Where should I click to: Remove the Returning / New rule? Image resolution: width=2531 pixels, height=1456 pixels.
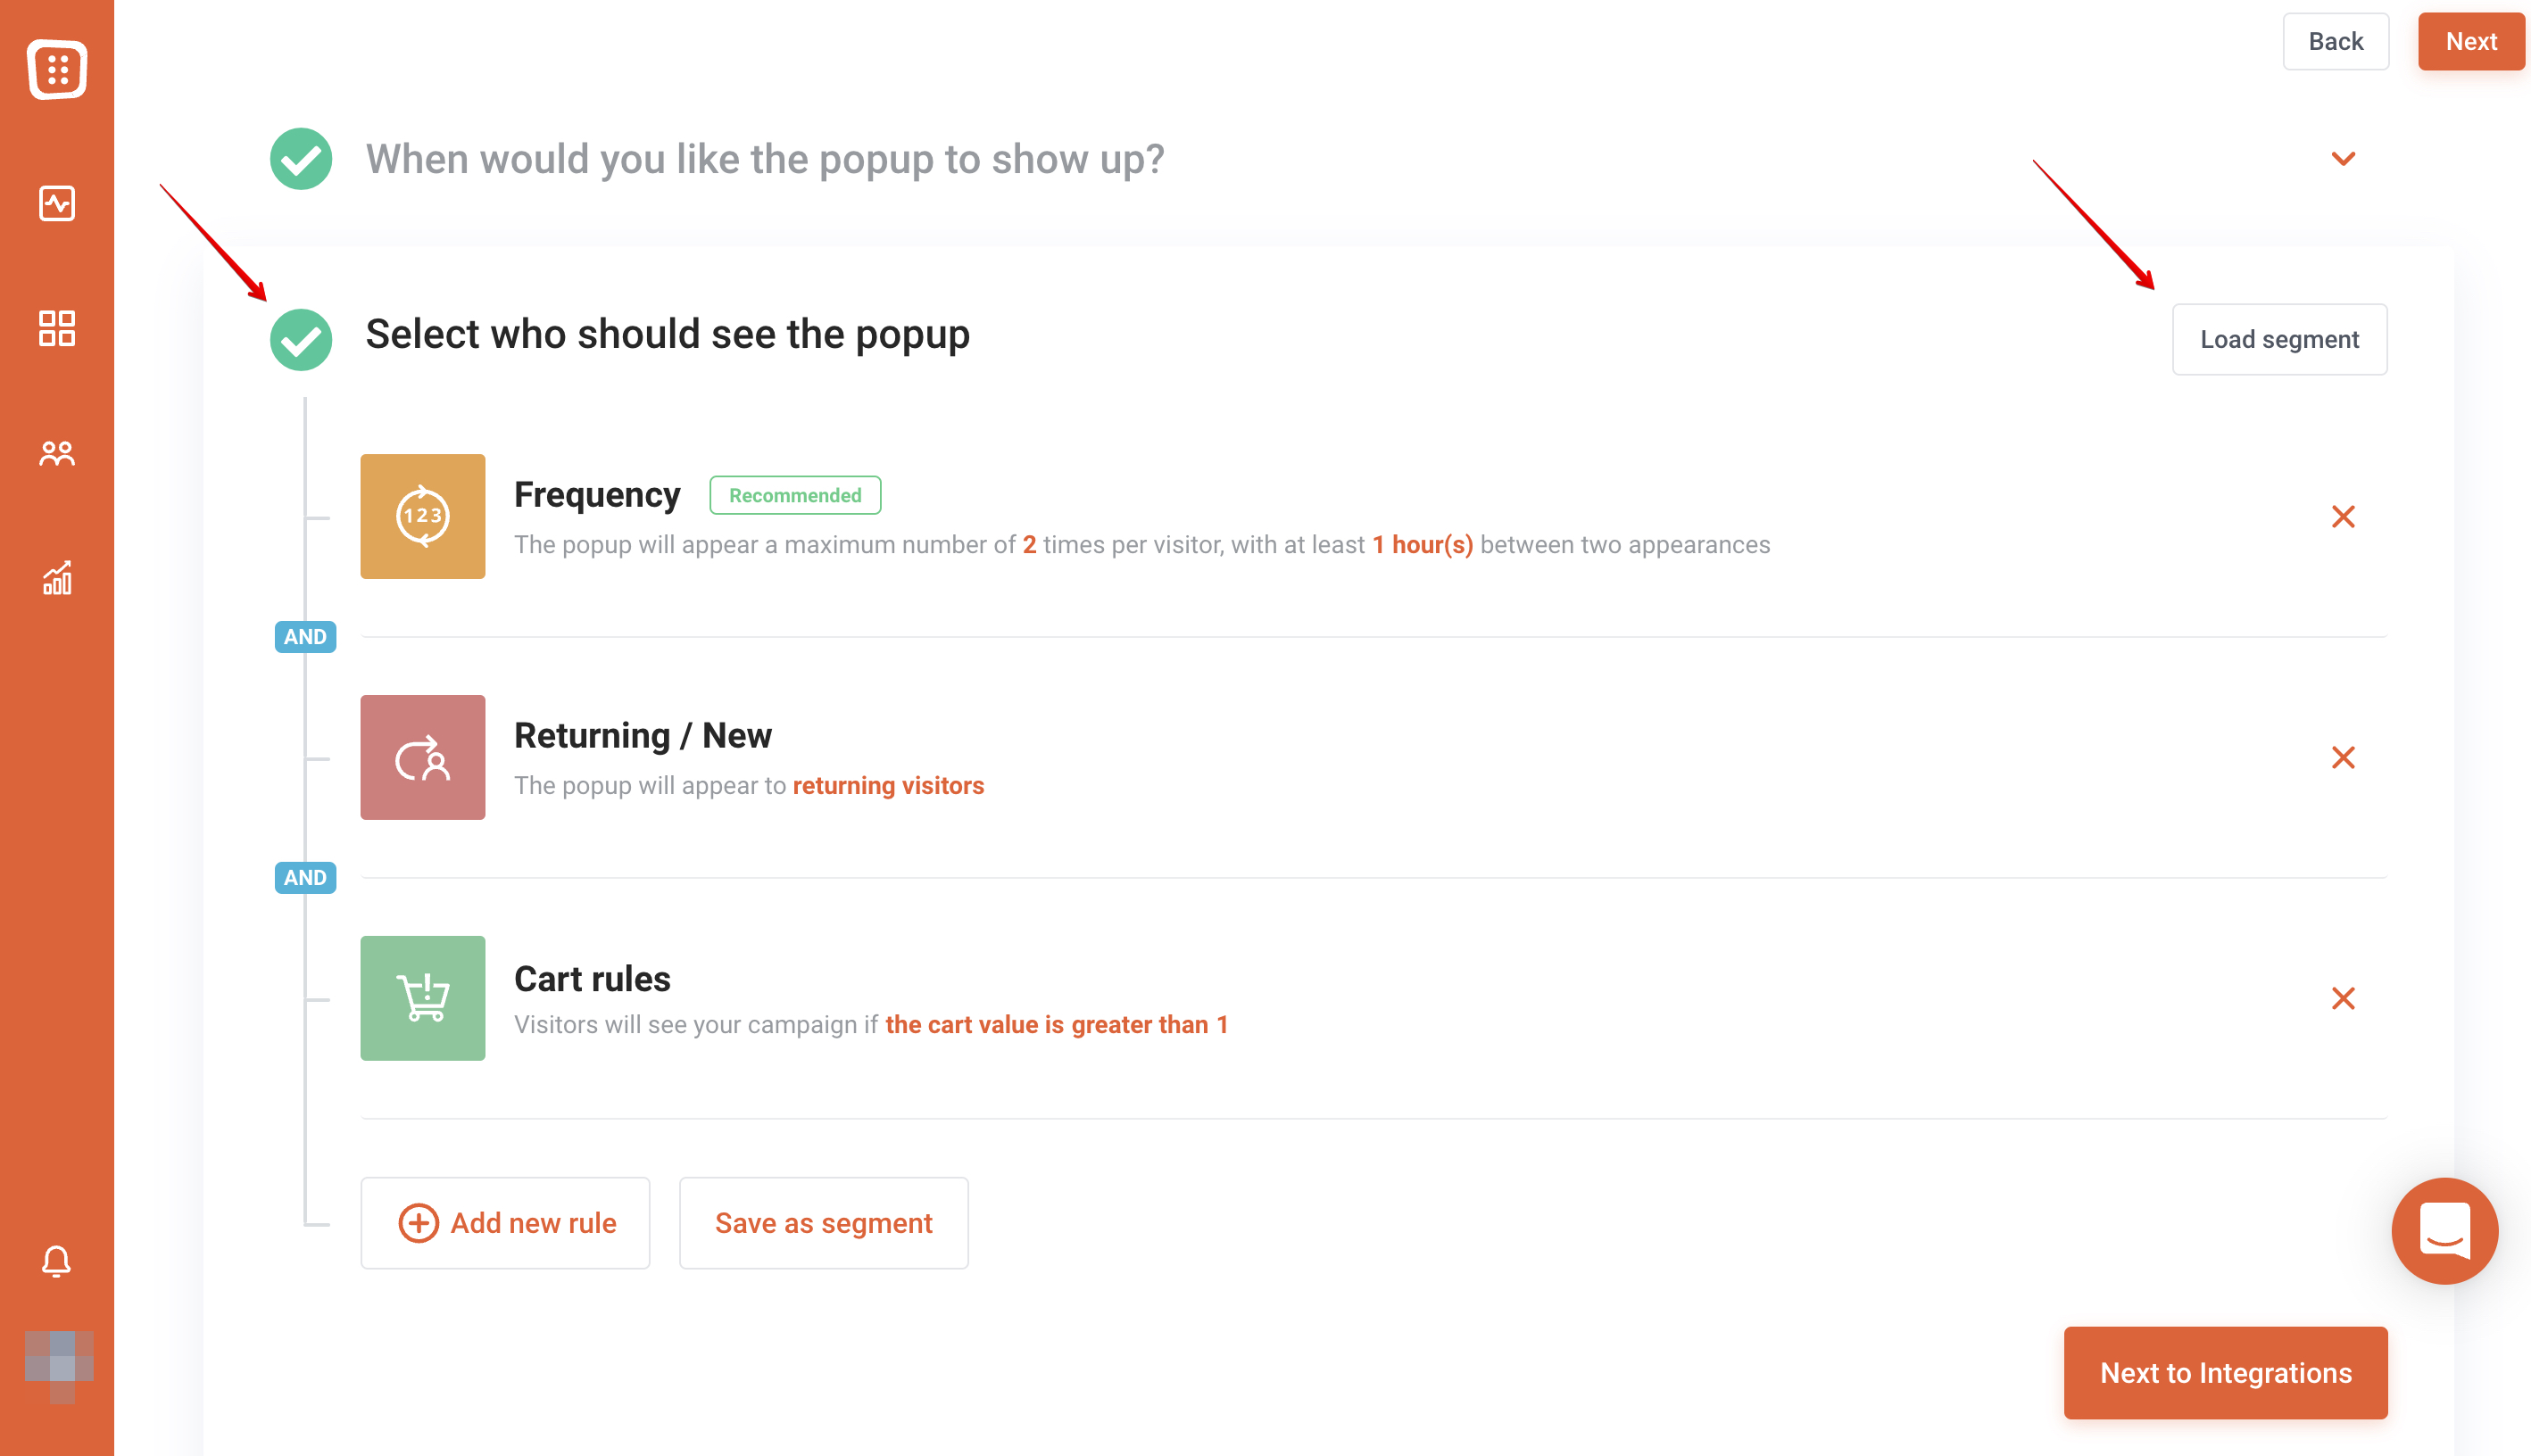click(x=2343, y=757)
